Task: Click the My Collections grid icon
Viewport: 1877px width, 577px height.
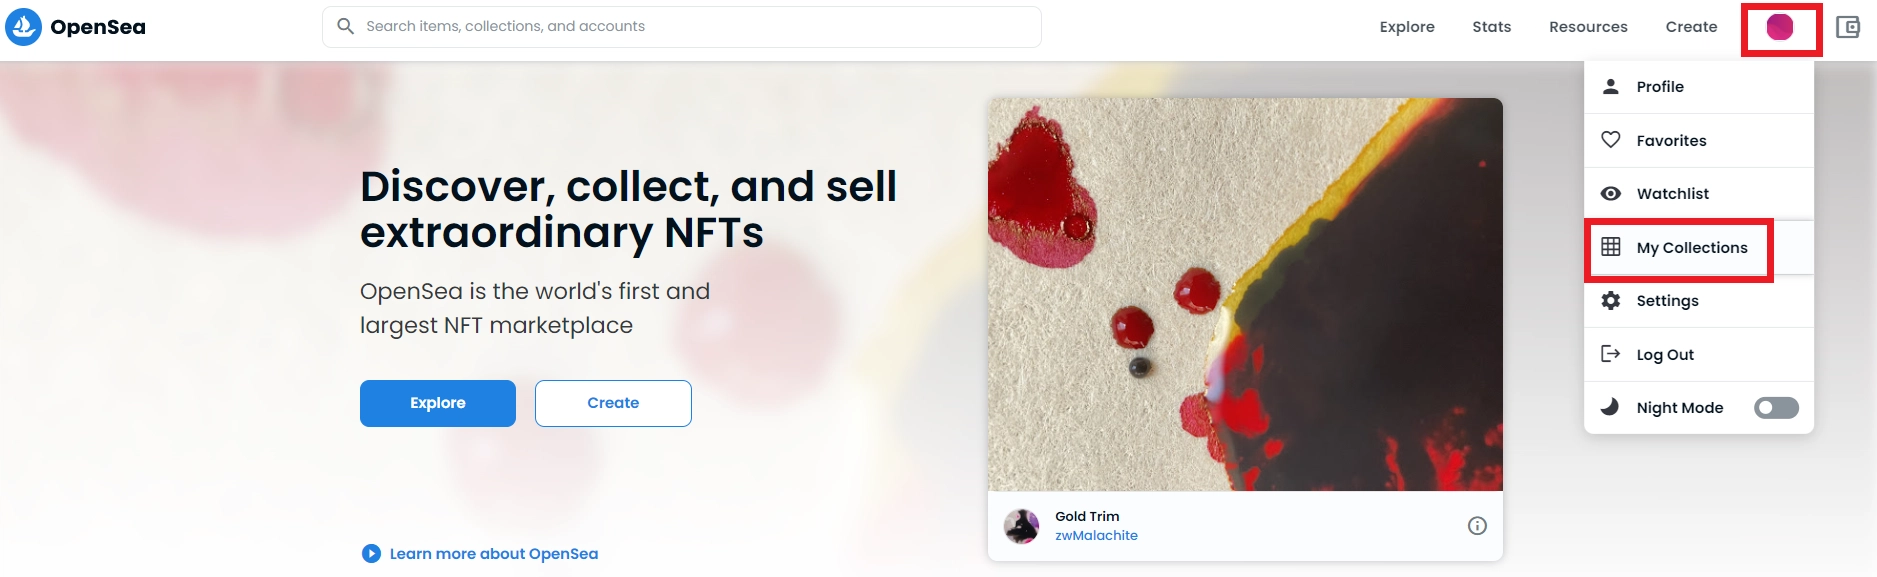Action: click(1610, 247)
